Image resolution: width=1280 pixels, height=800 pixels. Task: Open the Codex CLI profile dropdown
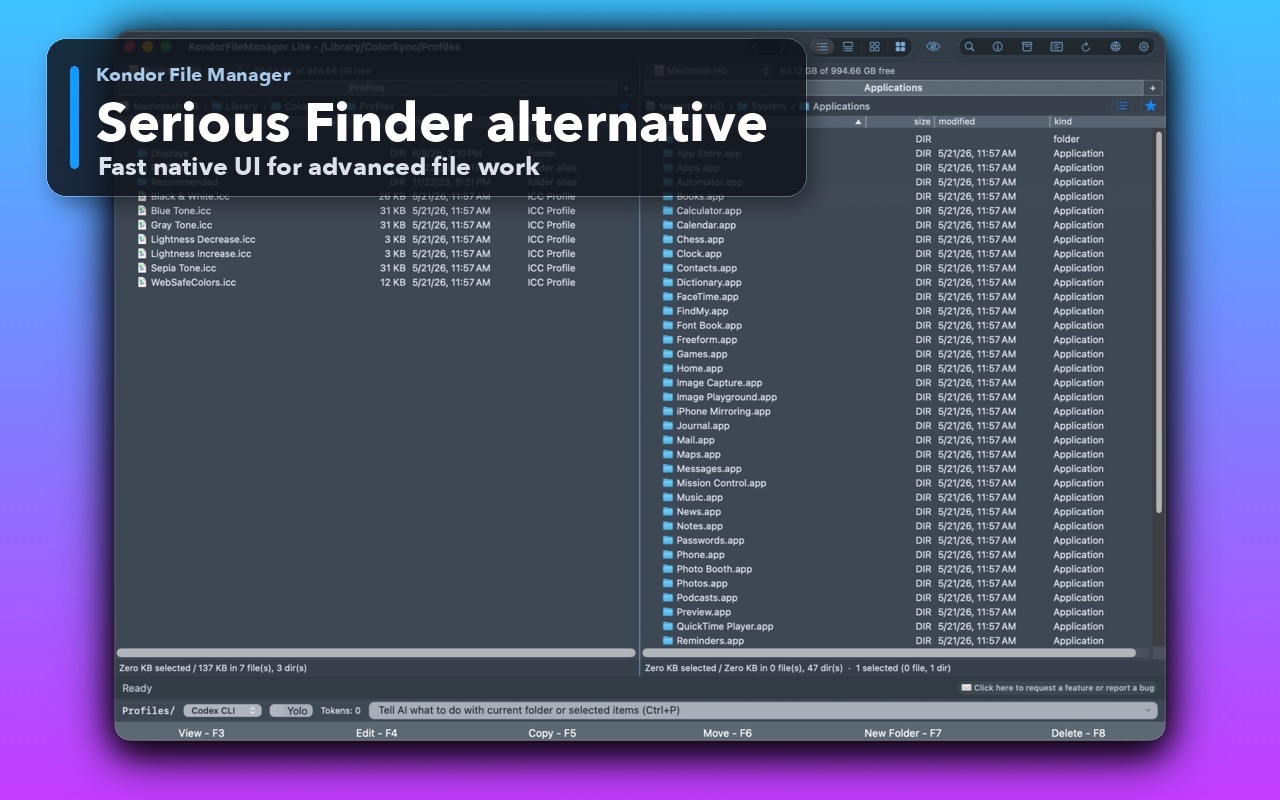point(222,711)
